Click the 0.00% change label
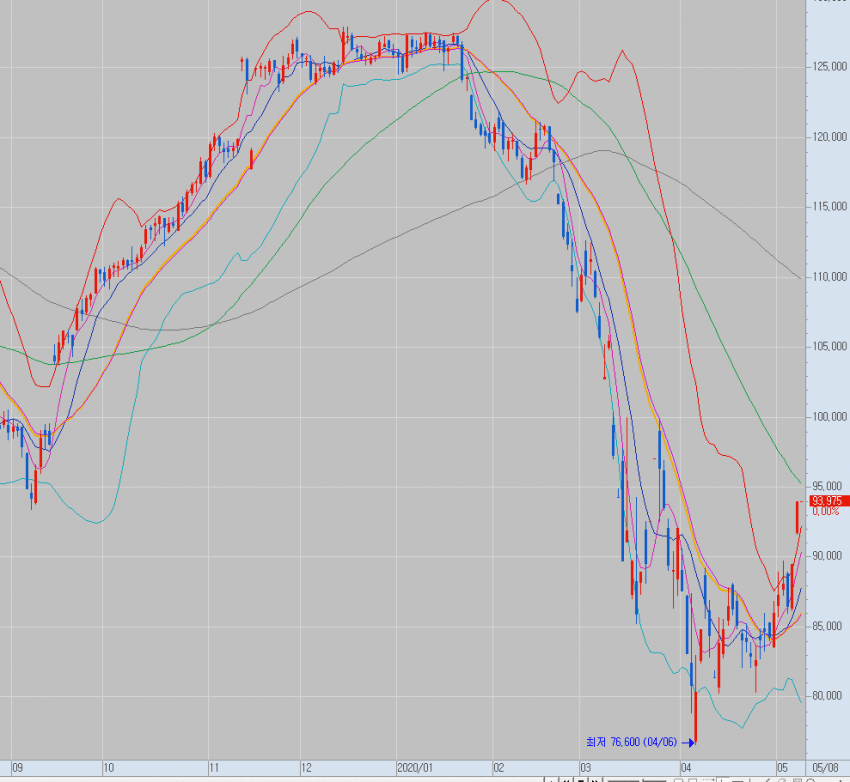Image resolution: width=850 pixels, height=782 pixels. click(826, 512)
